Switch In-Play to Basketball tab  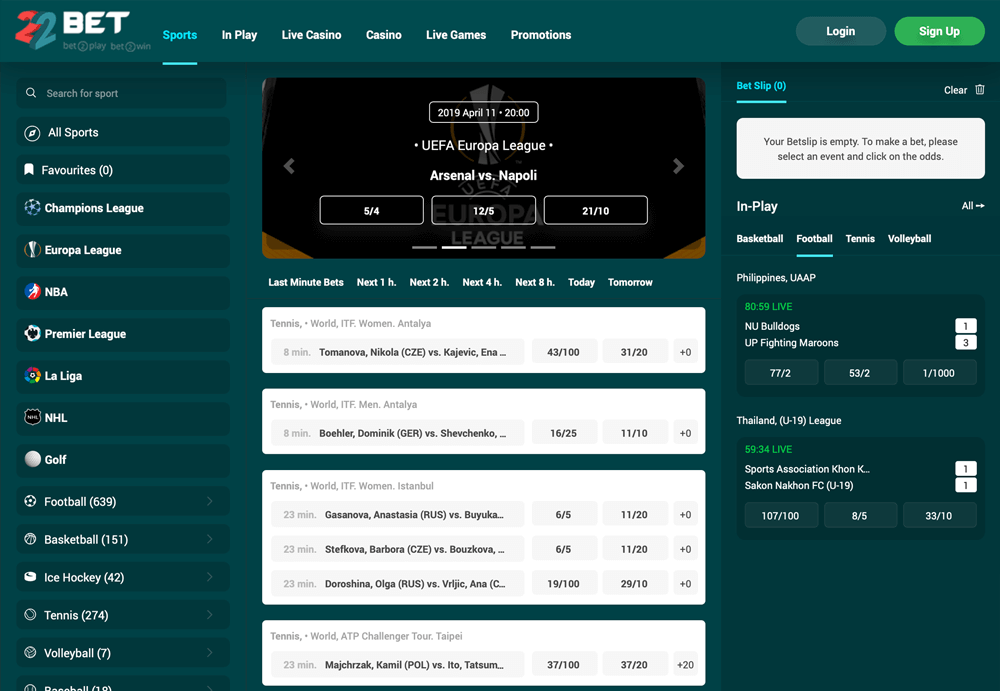[760, 239]
